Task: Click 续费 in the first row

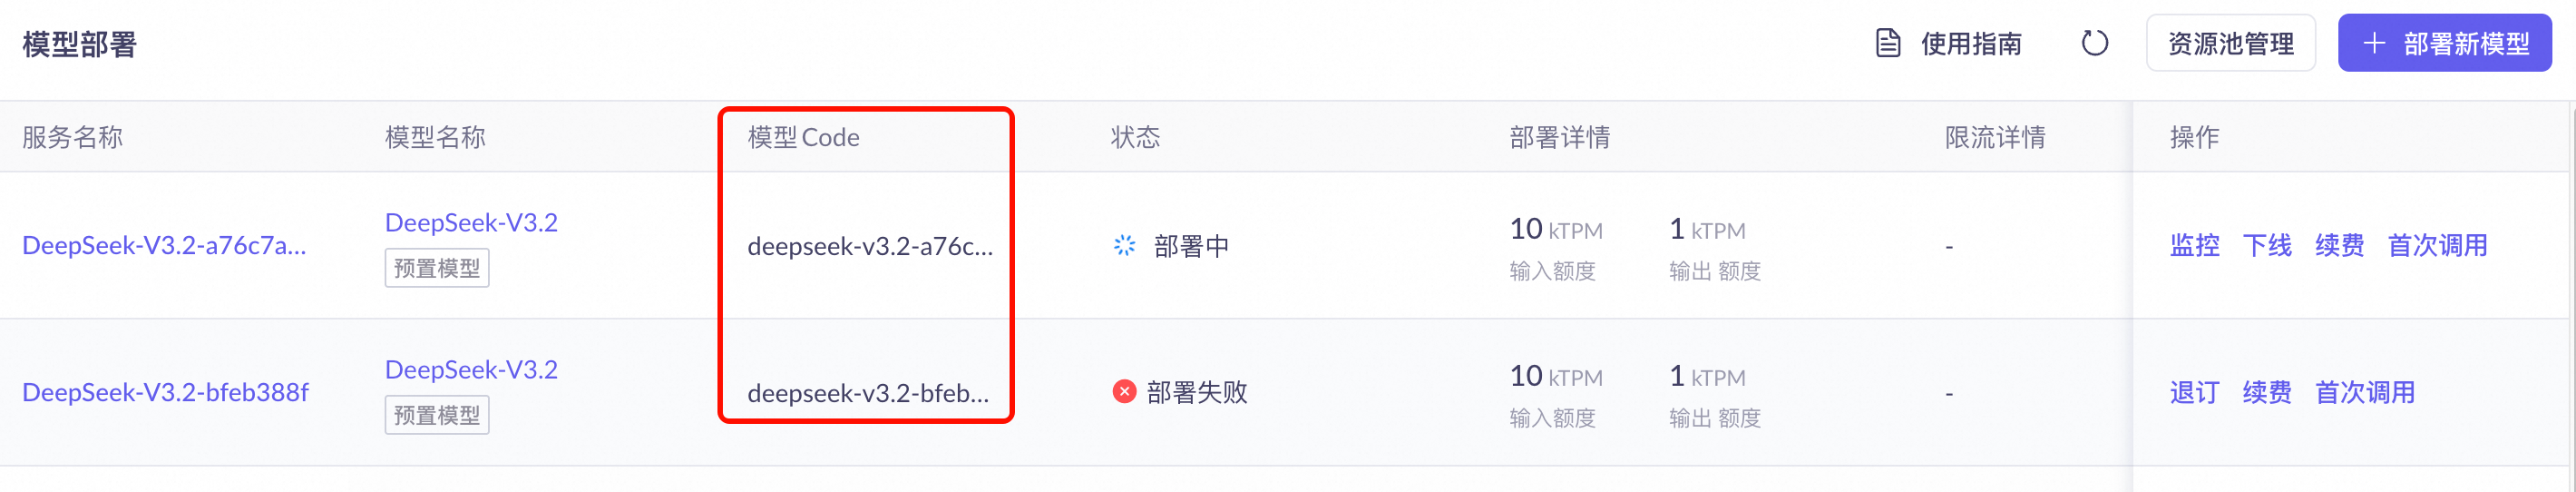Action: [x=2339, y=245]
